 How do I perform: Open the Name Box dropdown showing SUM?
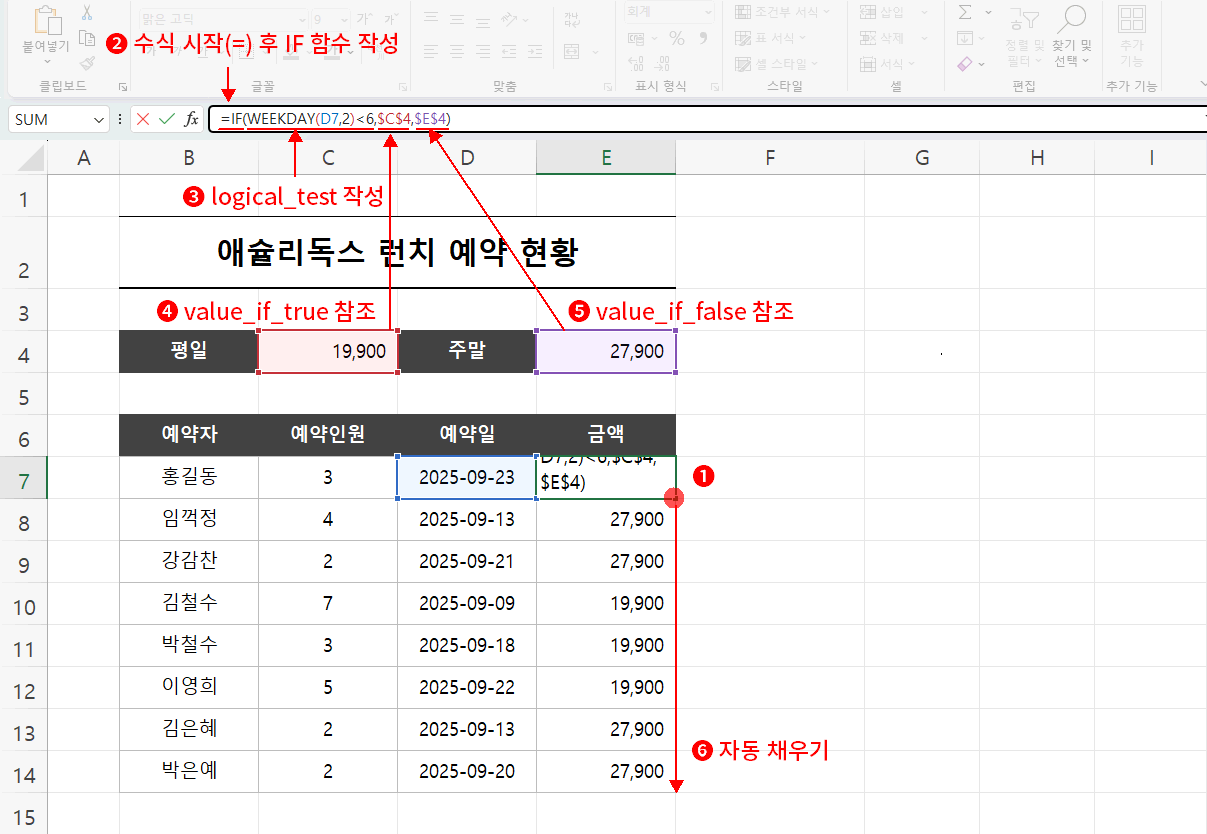click(99, 119)
